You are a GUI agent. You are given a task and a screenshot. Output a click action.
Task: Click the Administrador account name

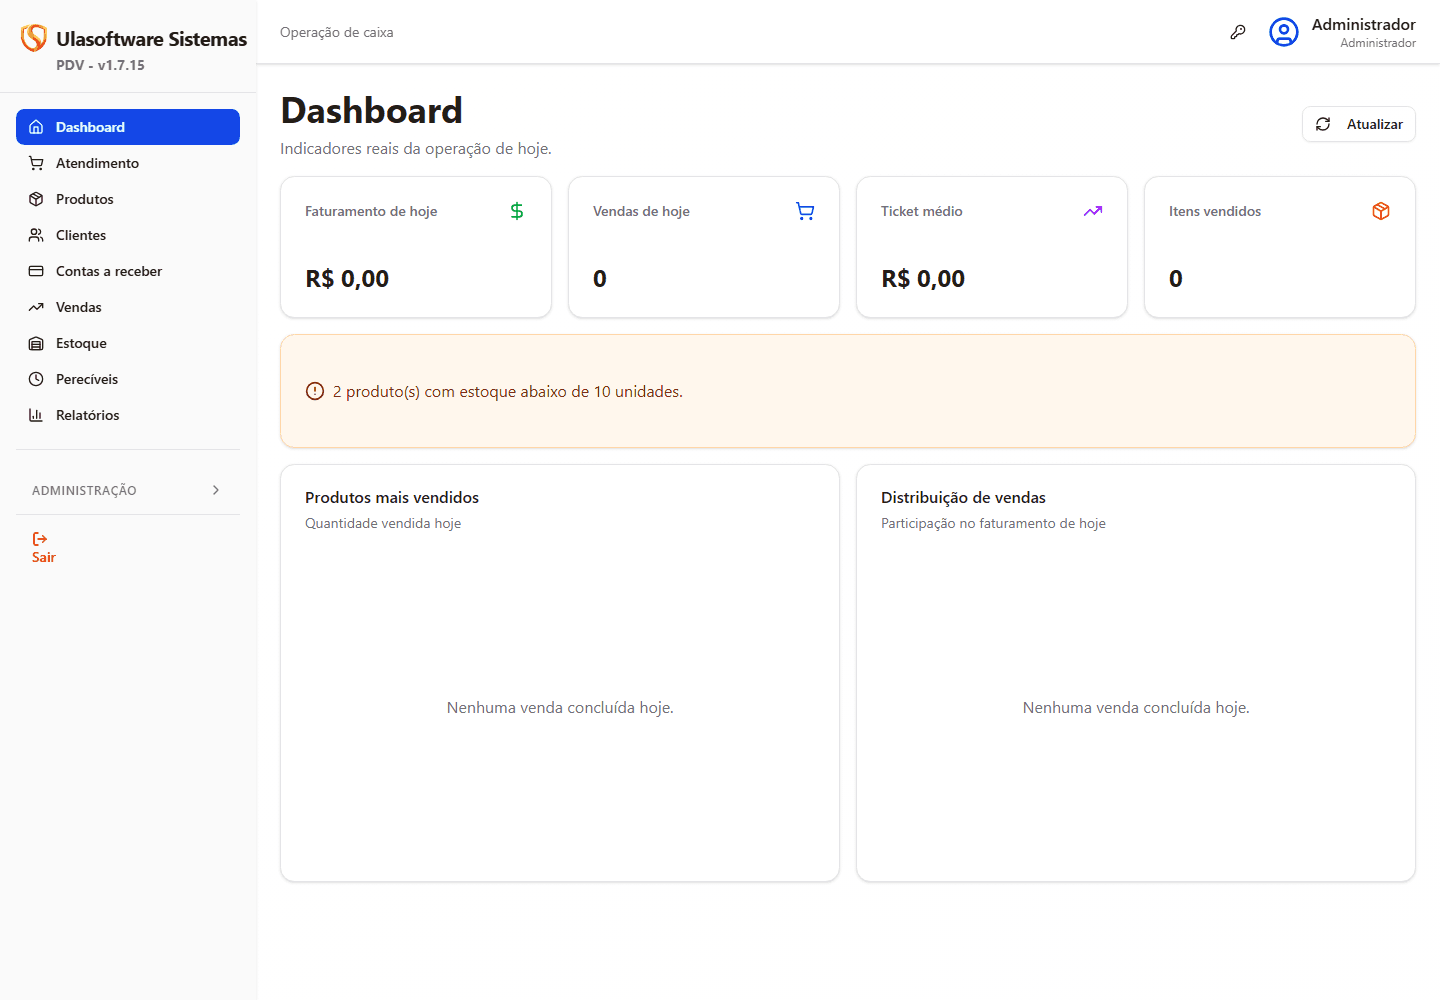(x=1363, y=24)
